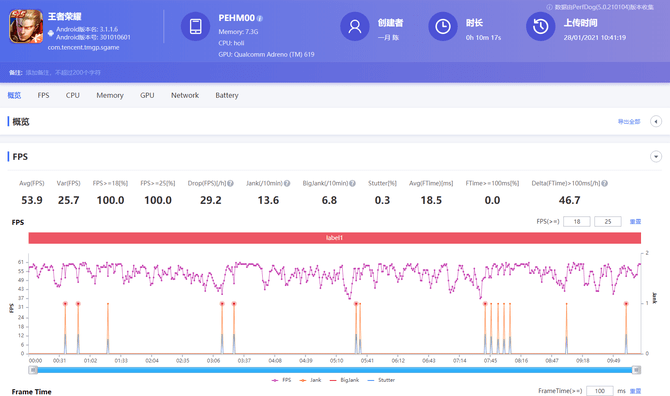Screen dimensions: 670x396
Task: Click FrameTime threshold reset link
Action: (635, 391)
